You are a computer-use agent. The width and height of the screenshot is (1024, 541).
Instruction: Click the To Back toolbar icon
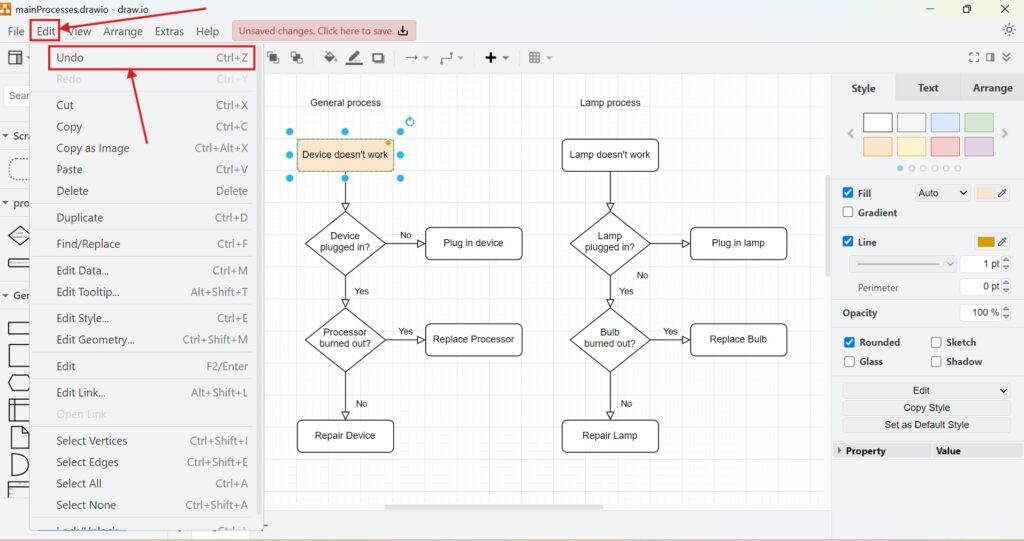coord(296,58)
